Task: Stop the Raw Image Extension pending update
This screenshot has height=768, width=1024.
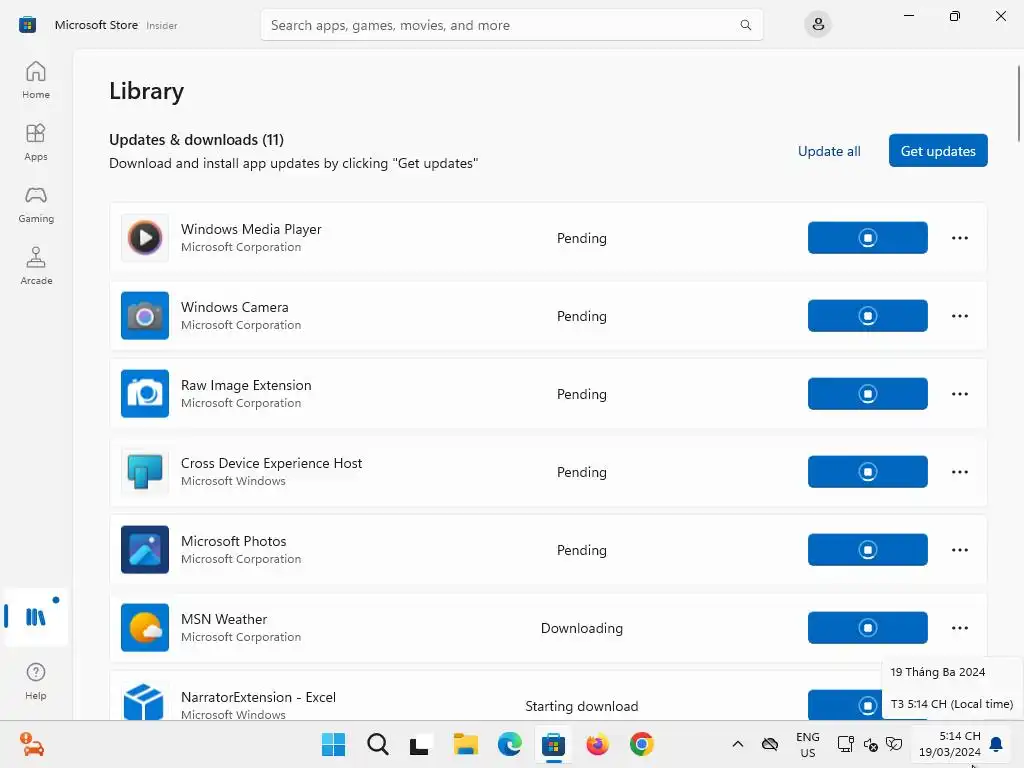Action: pos(867,394)
